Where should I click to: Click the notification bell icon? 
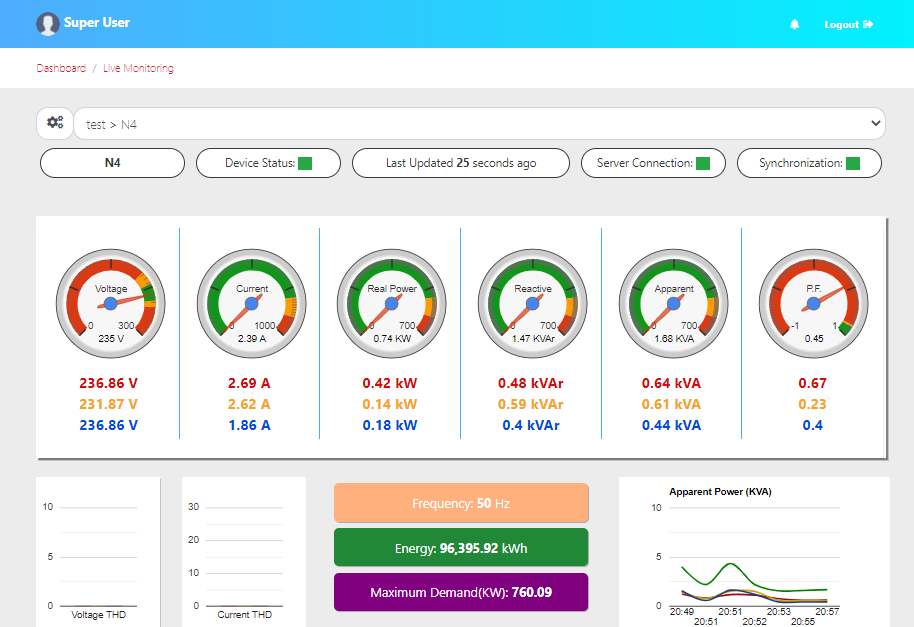coord(795,24)
